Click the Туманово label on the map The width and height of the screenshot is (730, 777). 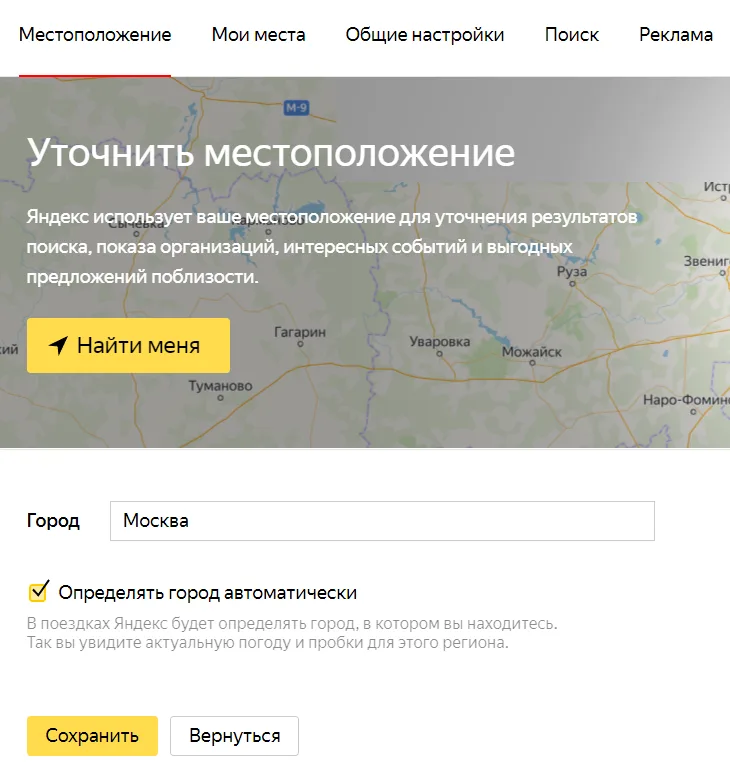pyautogui.click(x=221, y=386)
